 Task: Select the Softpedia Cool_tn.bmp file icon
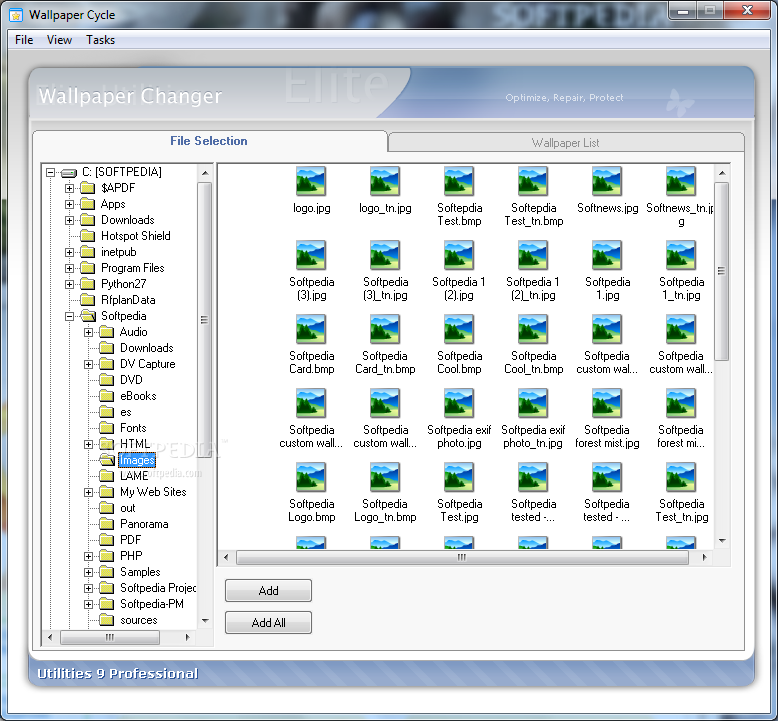pyautogui.click(x=533, y=329)
